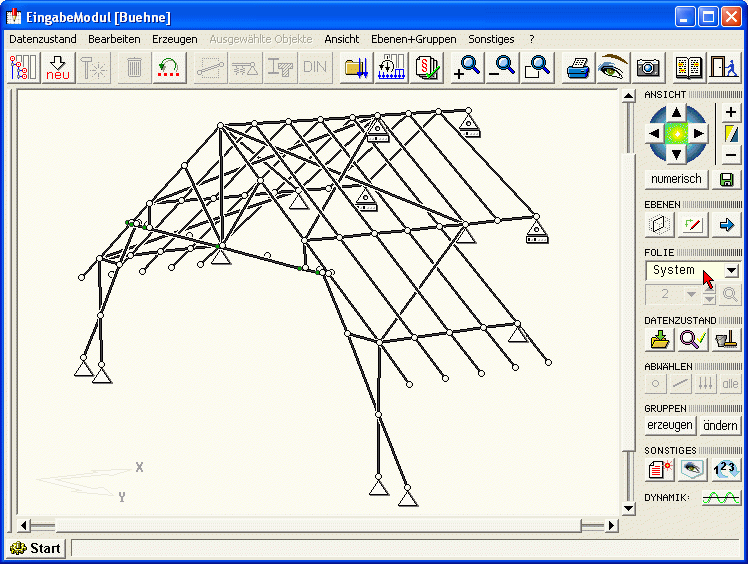Click the undo arrow toolbar icon
Image resolution: width=748 pixels, height=564 pixels.
[169, 67]
